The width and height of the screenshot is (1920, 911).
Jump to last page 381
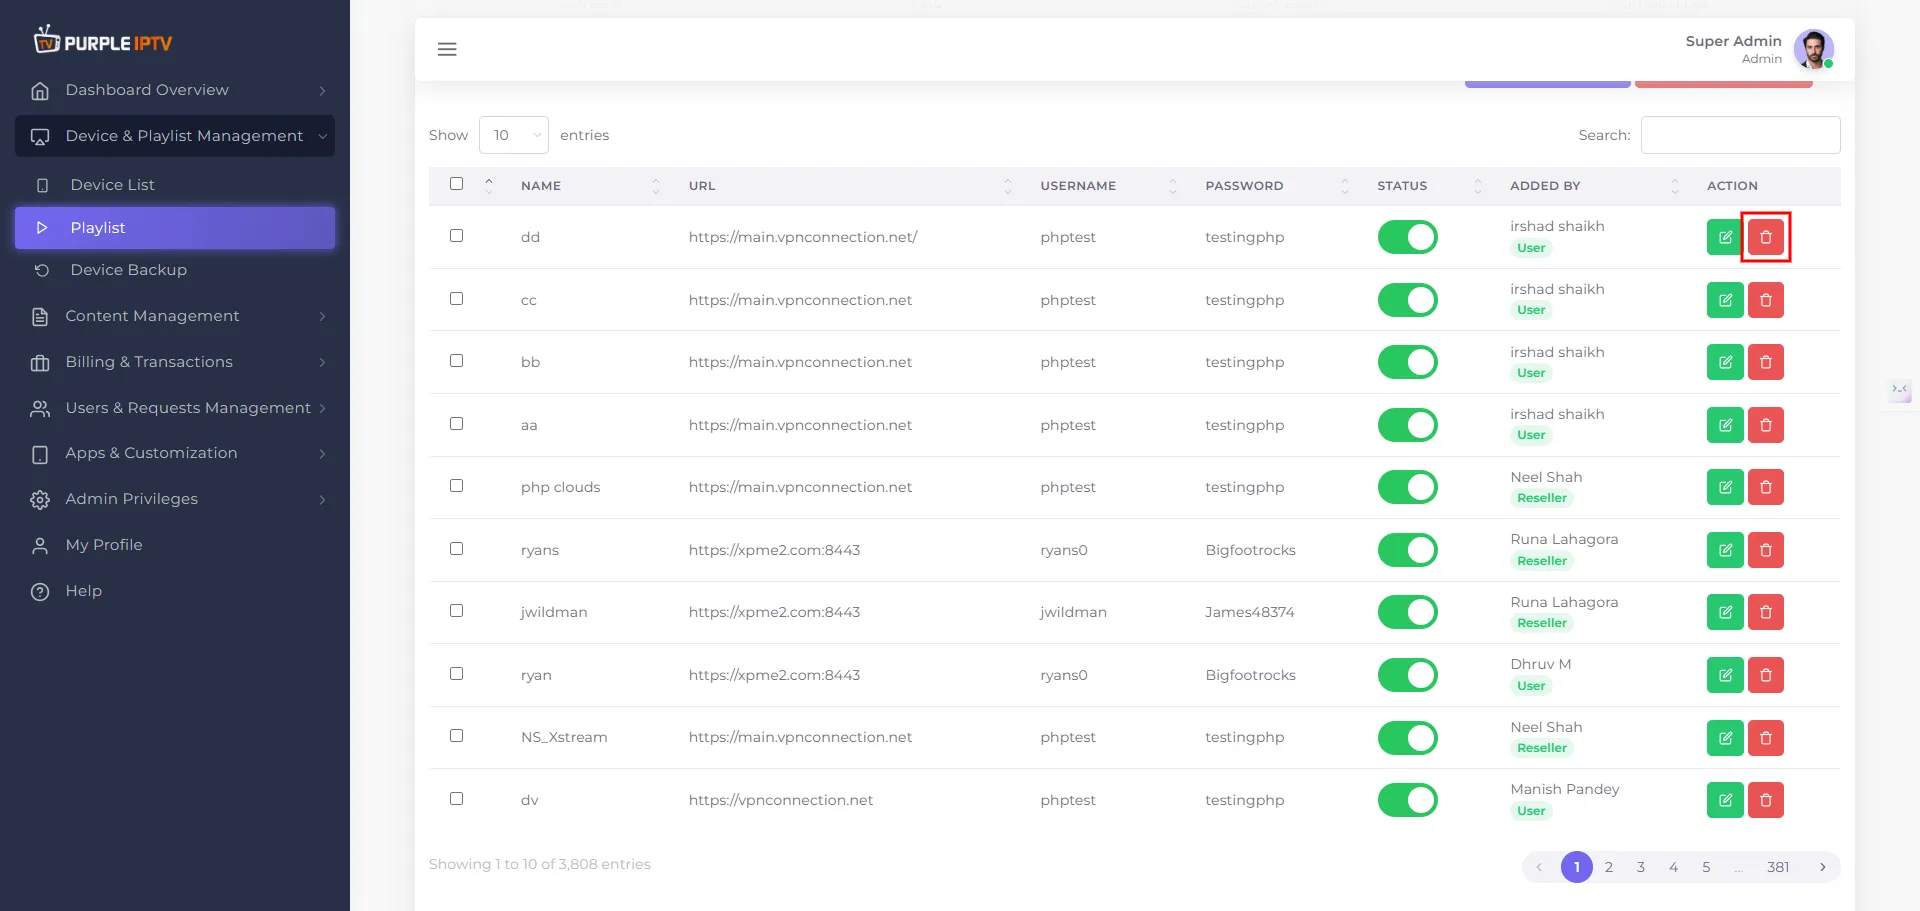(1777, 867)
